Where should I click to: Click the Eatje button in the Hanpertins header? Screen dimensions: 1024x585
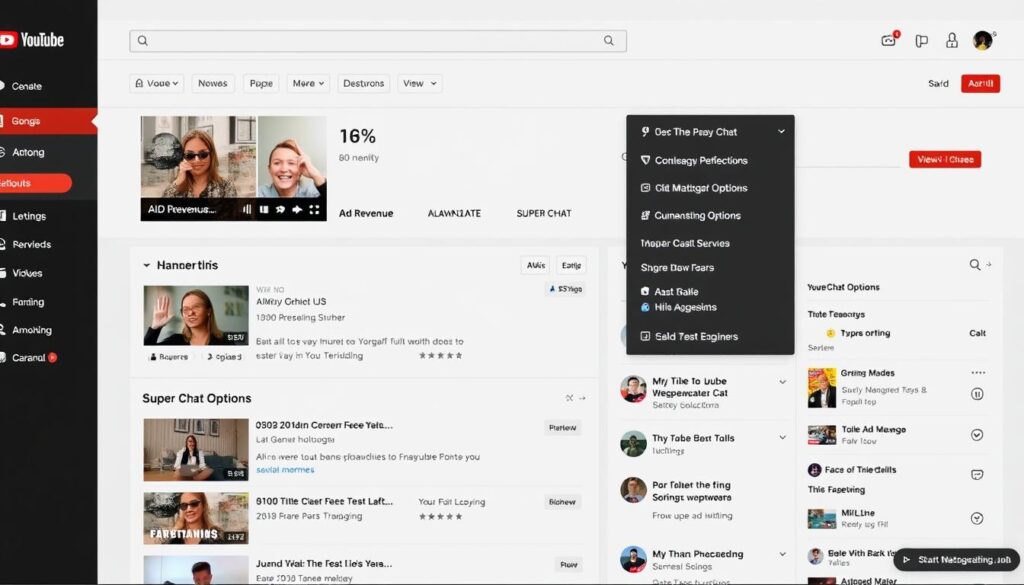coord(571,265)
